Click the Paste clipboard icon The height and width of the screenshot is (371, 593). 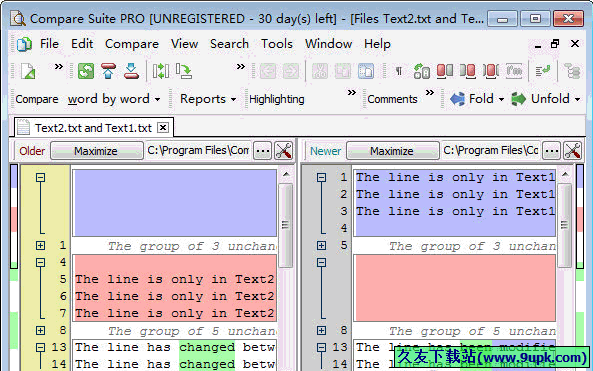(366, 71)
